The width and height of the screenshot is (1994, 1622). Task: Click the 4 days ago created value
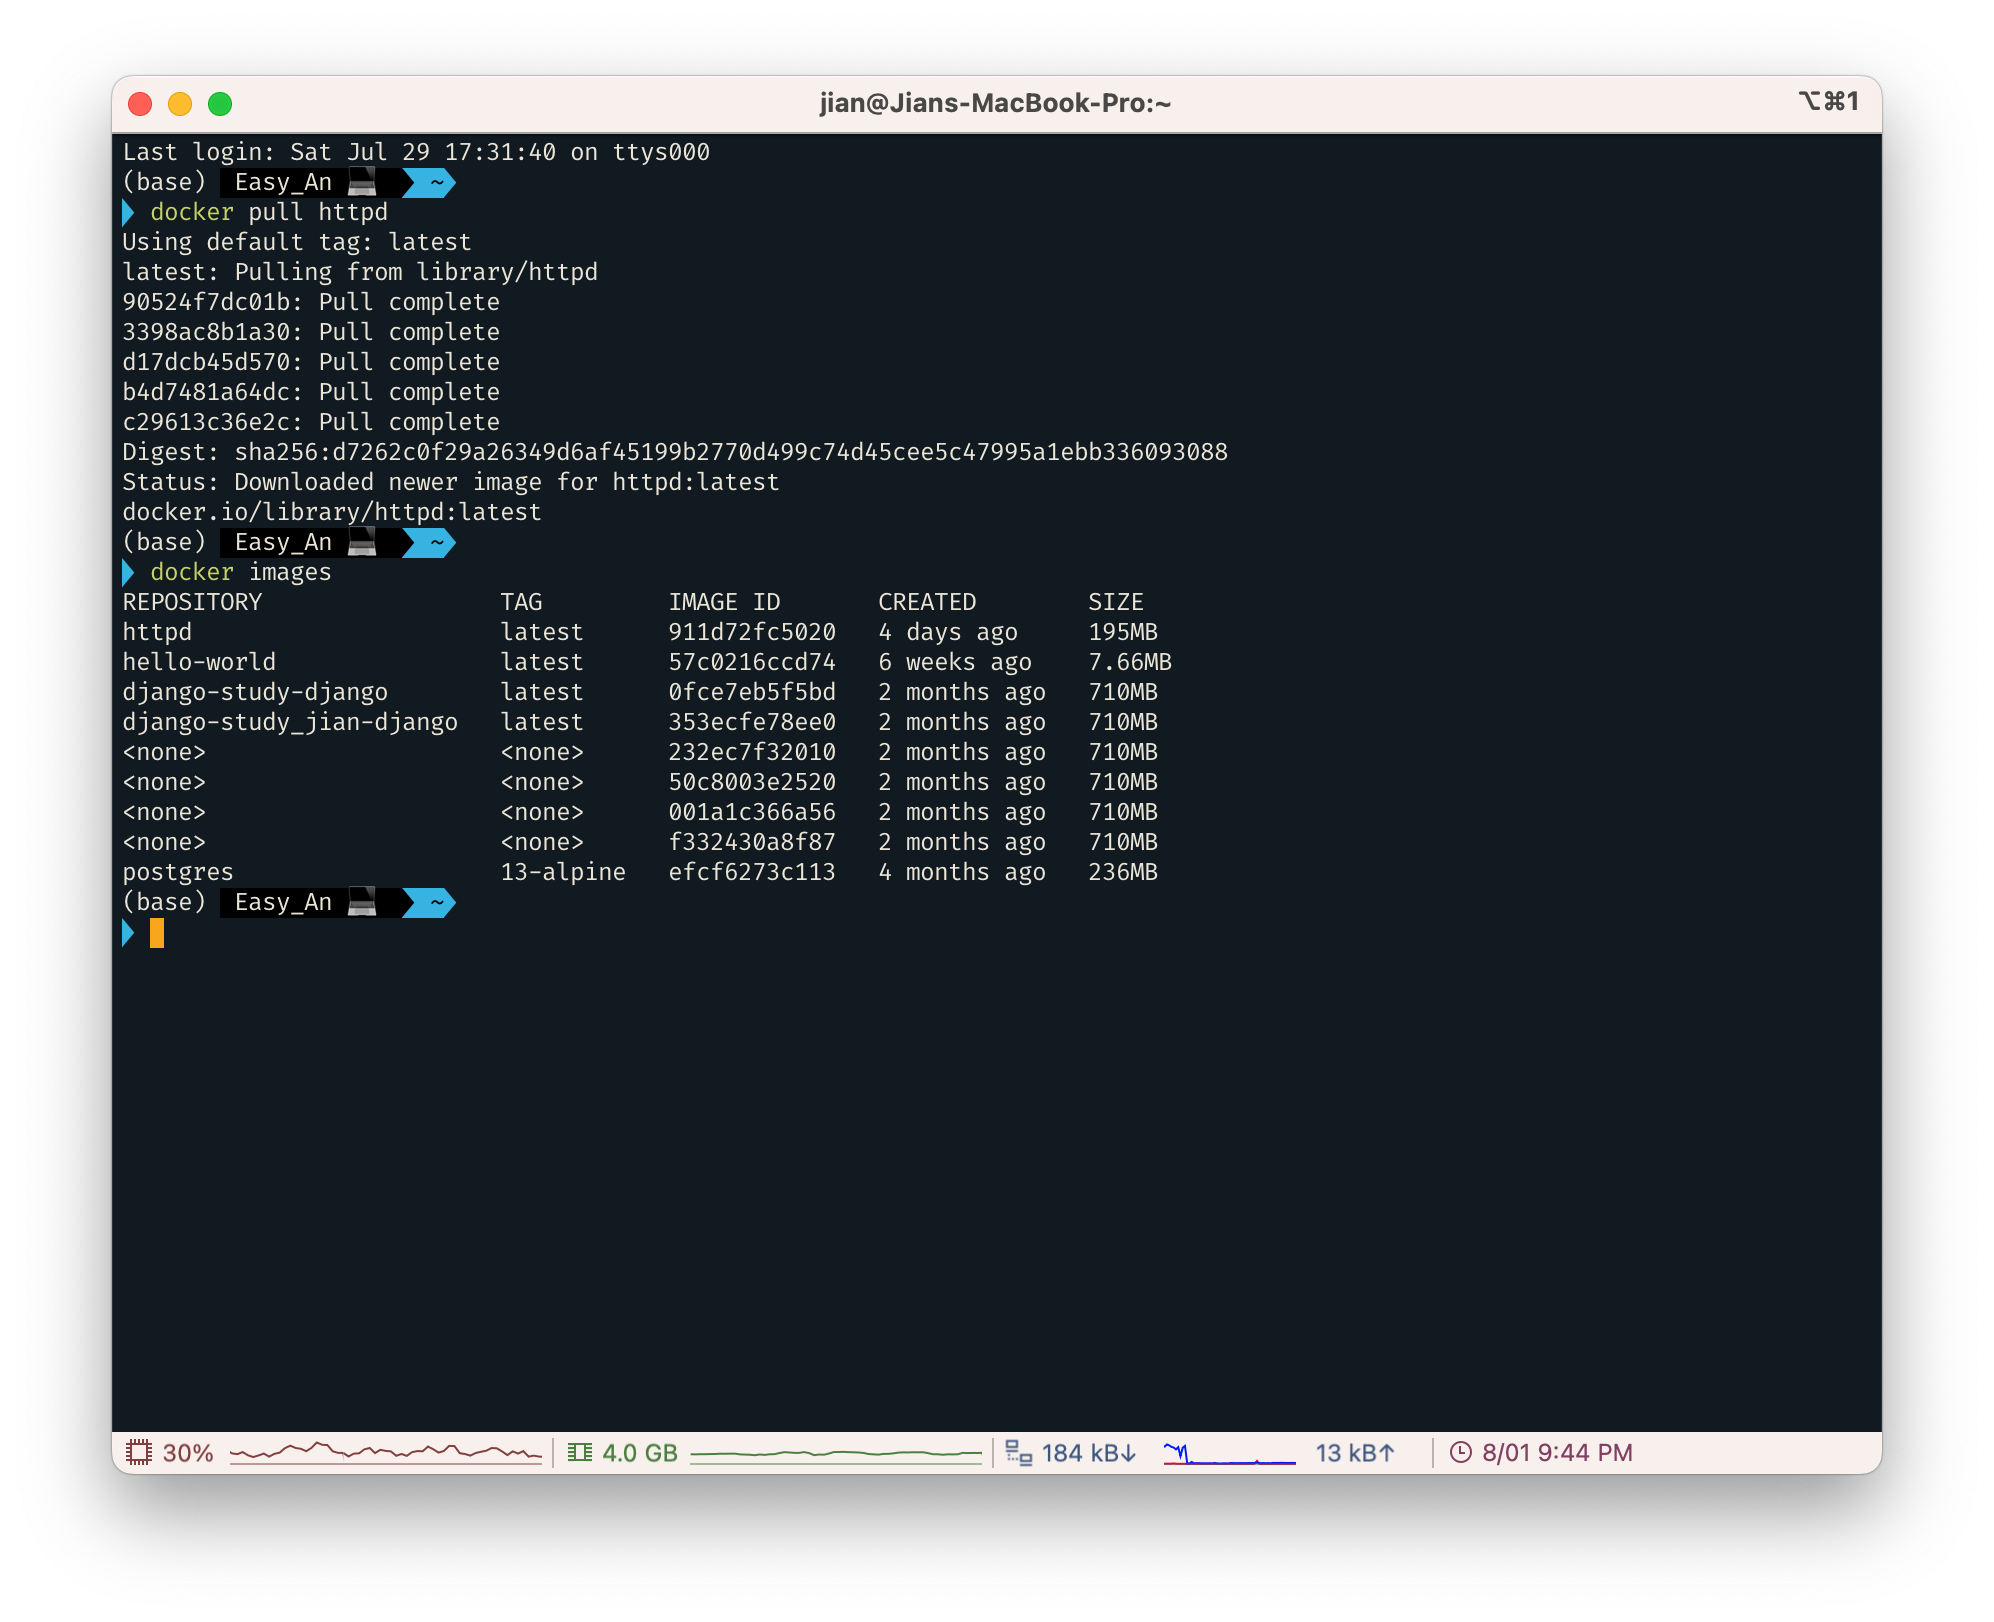[x=948, y=632]
